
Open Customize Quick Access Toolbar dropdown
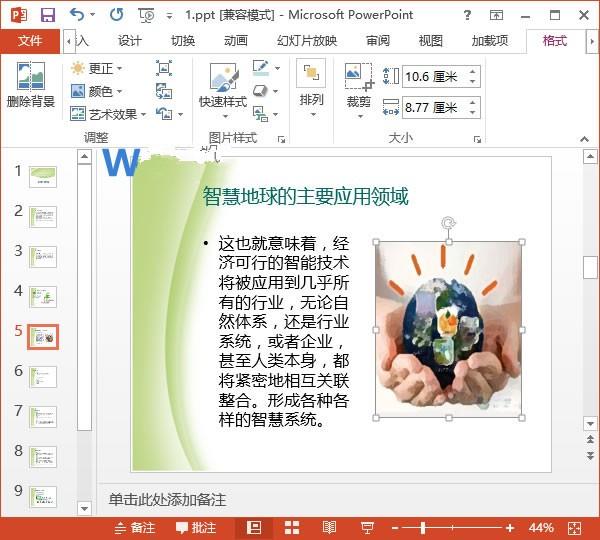pyautogui.click(x=170, y=16)
